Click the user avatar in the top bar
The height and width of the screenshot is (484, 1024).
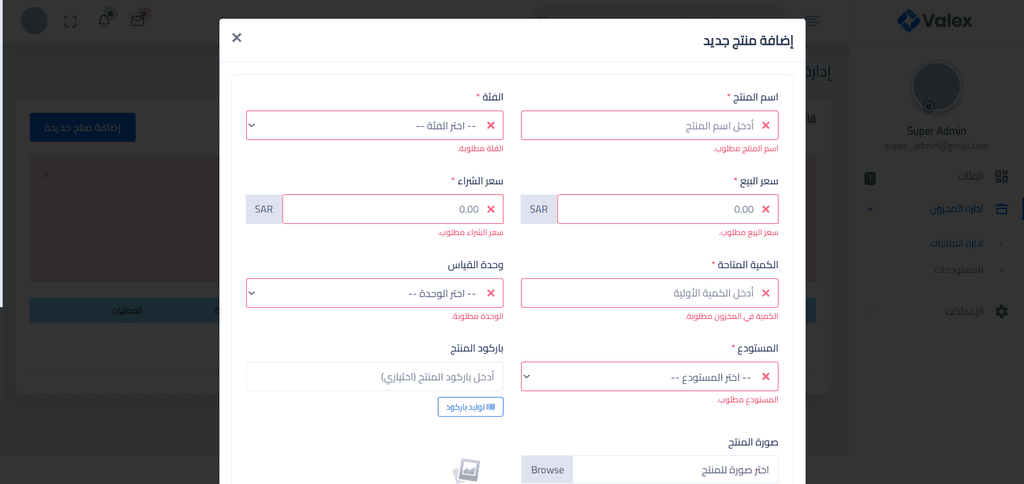click(x=34, y=20)
